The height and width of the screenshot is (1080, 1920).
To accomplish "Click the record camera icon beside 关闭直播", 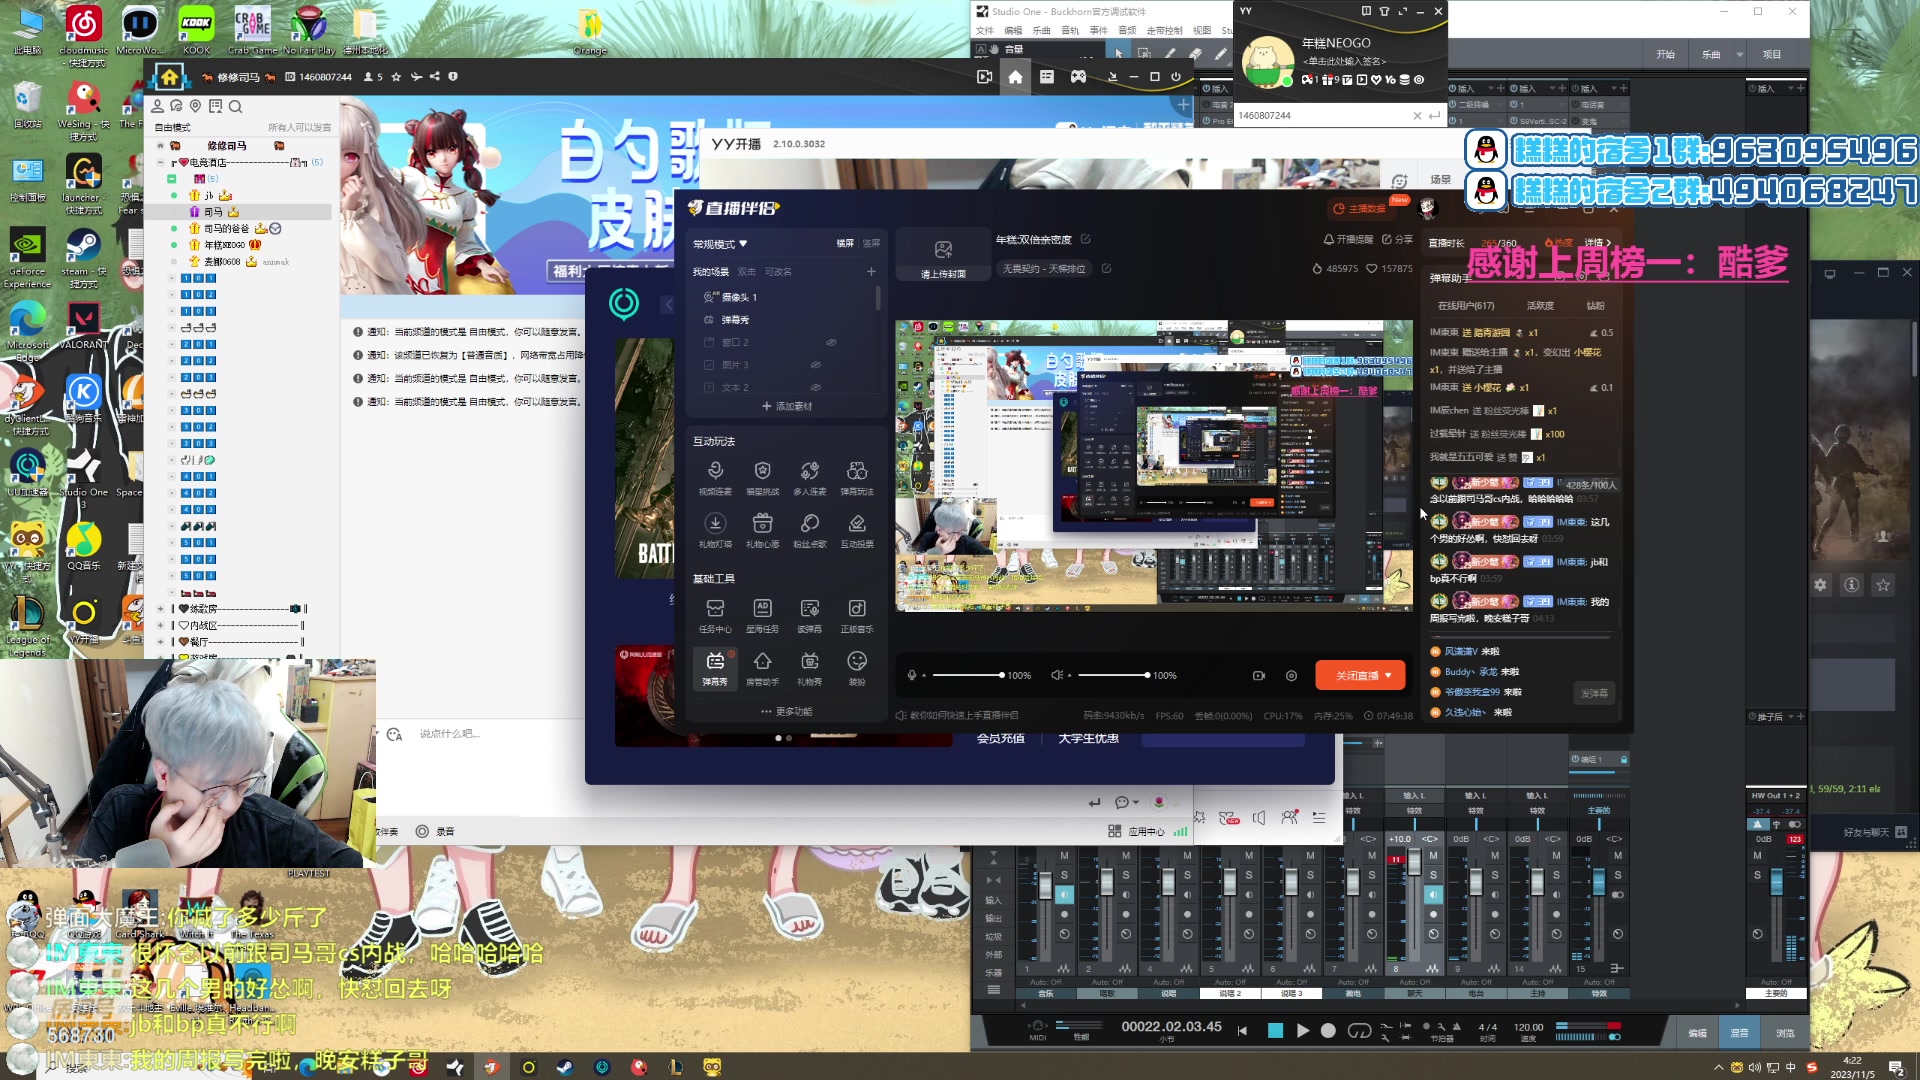I will pyautogui.click(x=1259, y=676).
